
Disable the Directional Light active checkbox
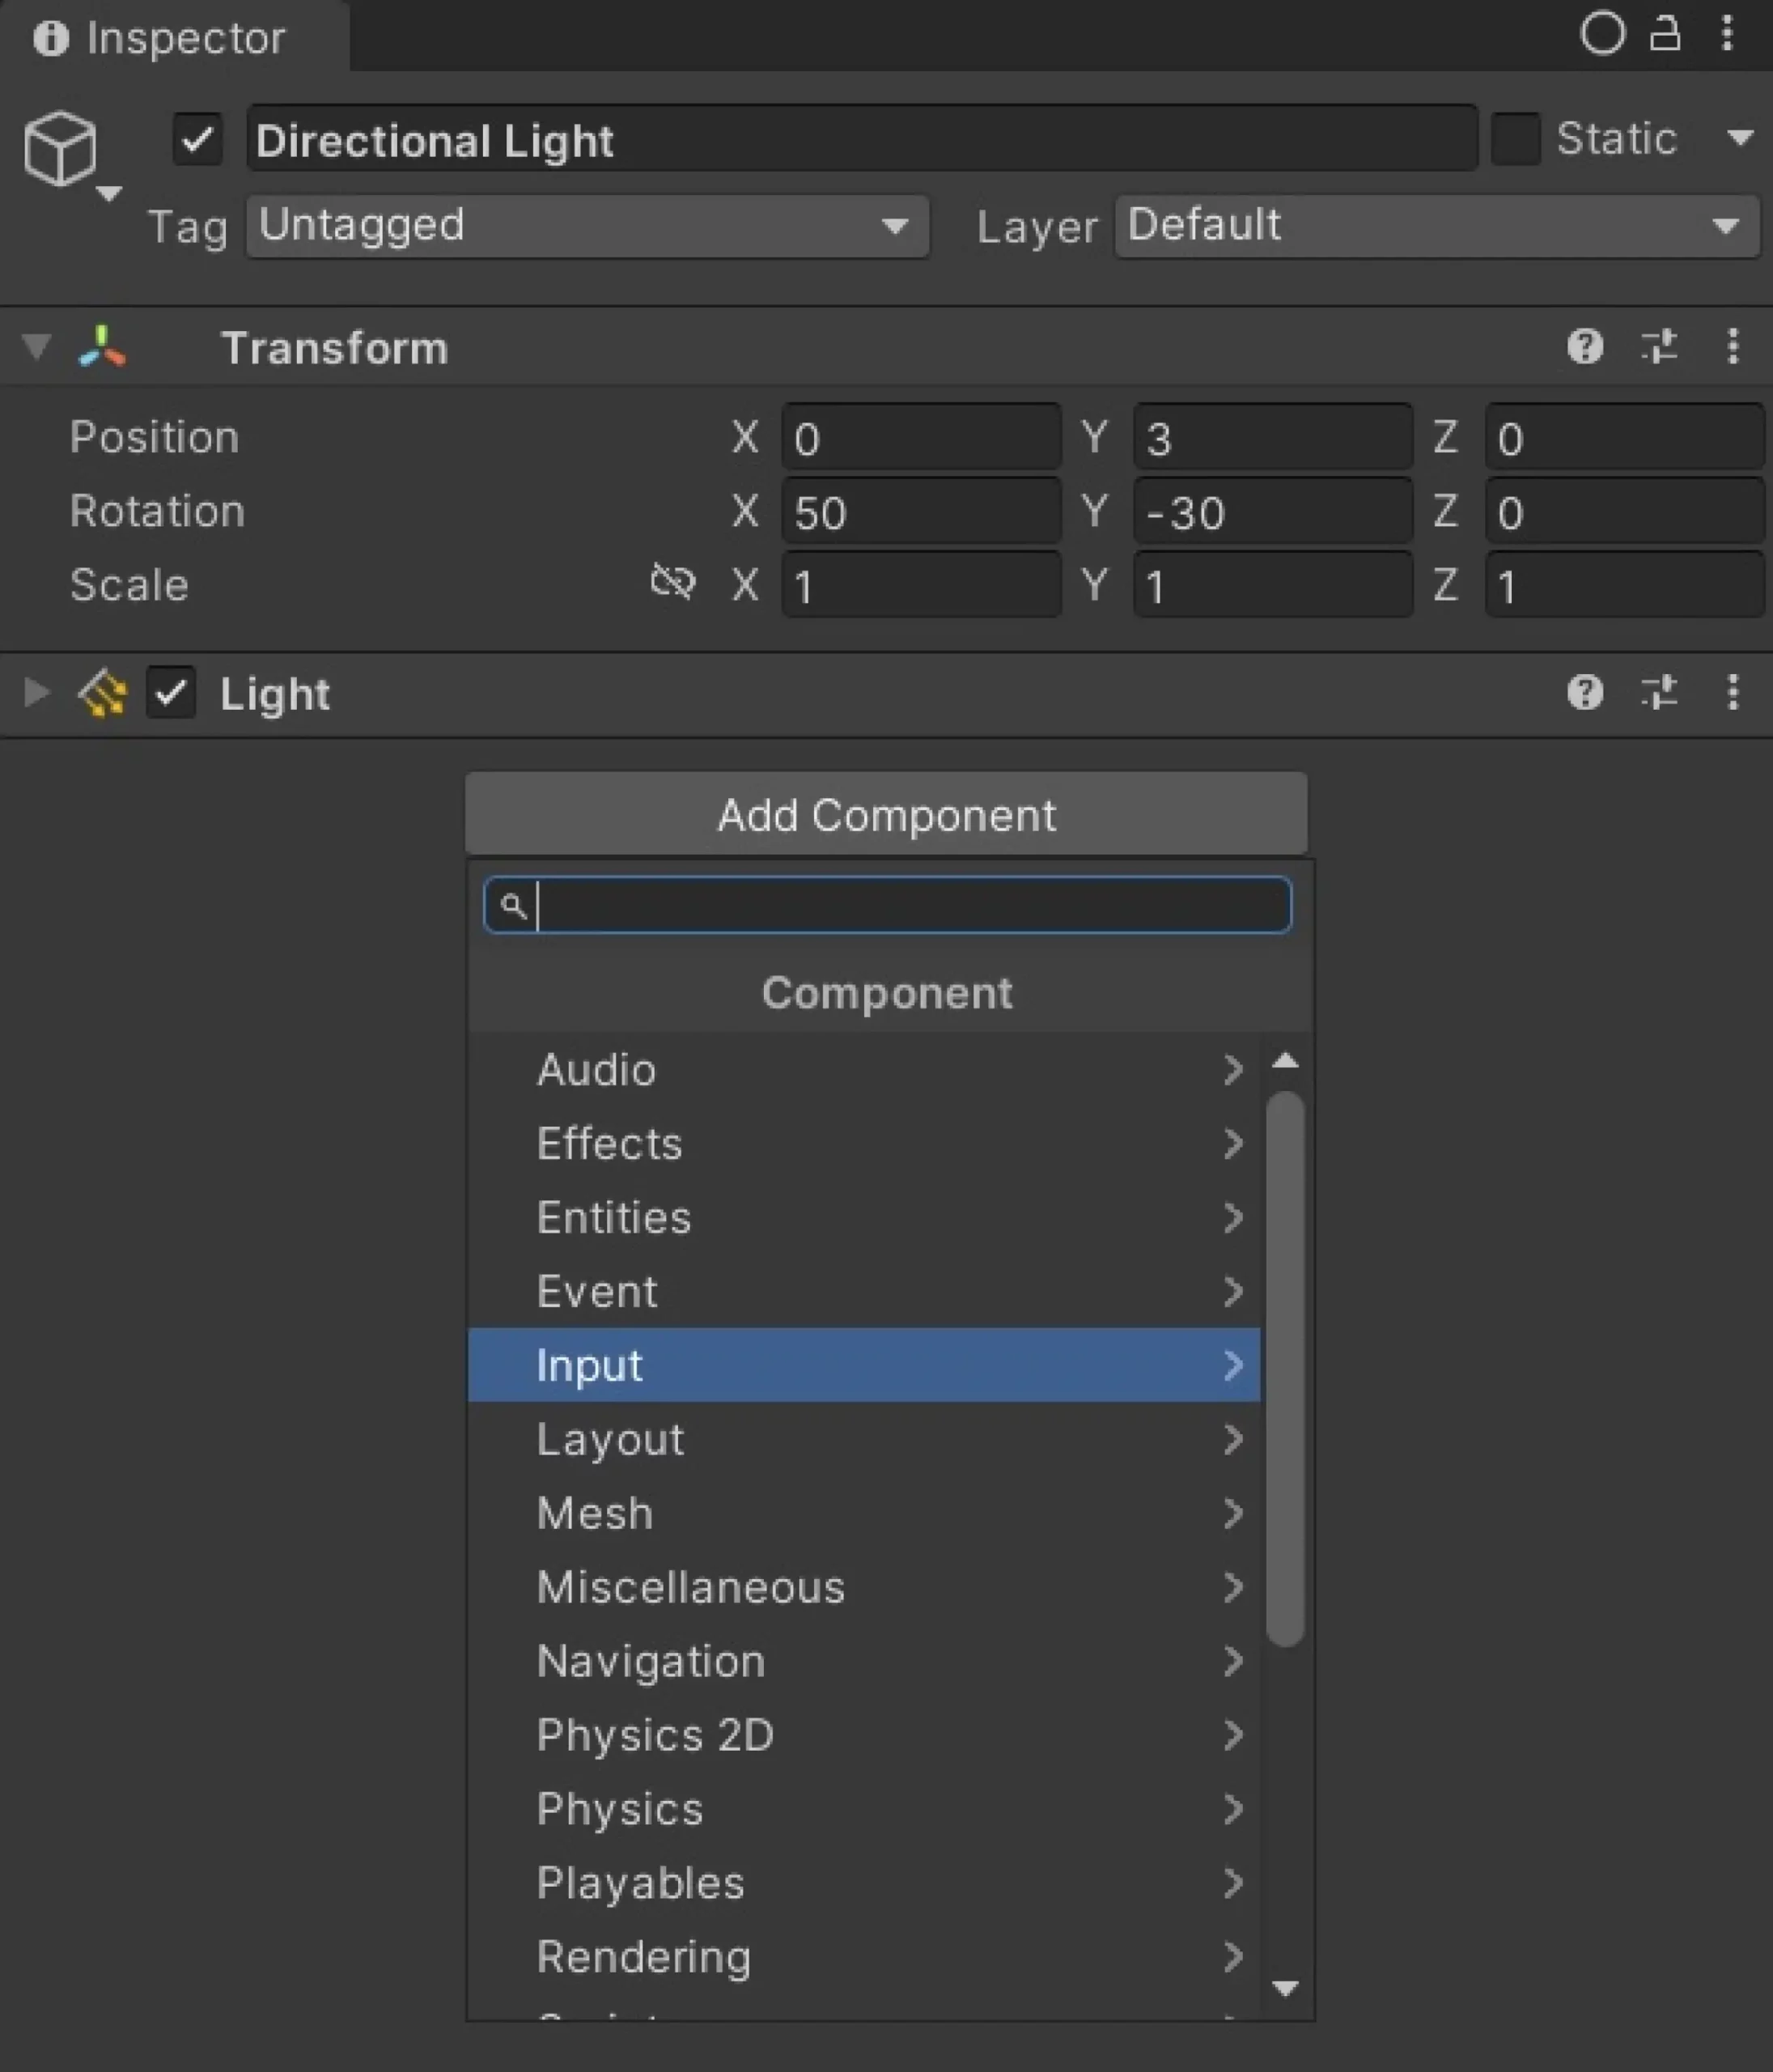(198, 139)
